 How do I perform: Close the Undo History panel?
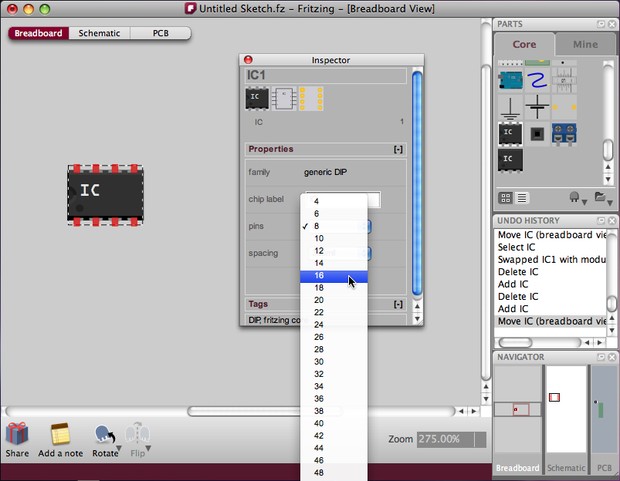pyautogui.click(x=612, y=221)
